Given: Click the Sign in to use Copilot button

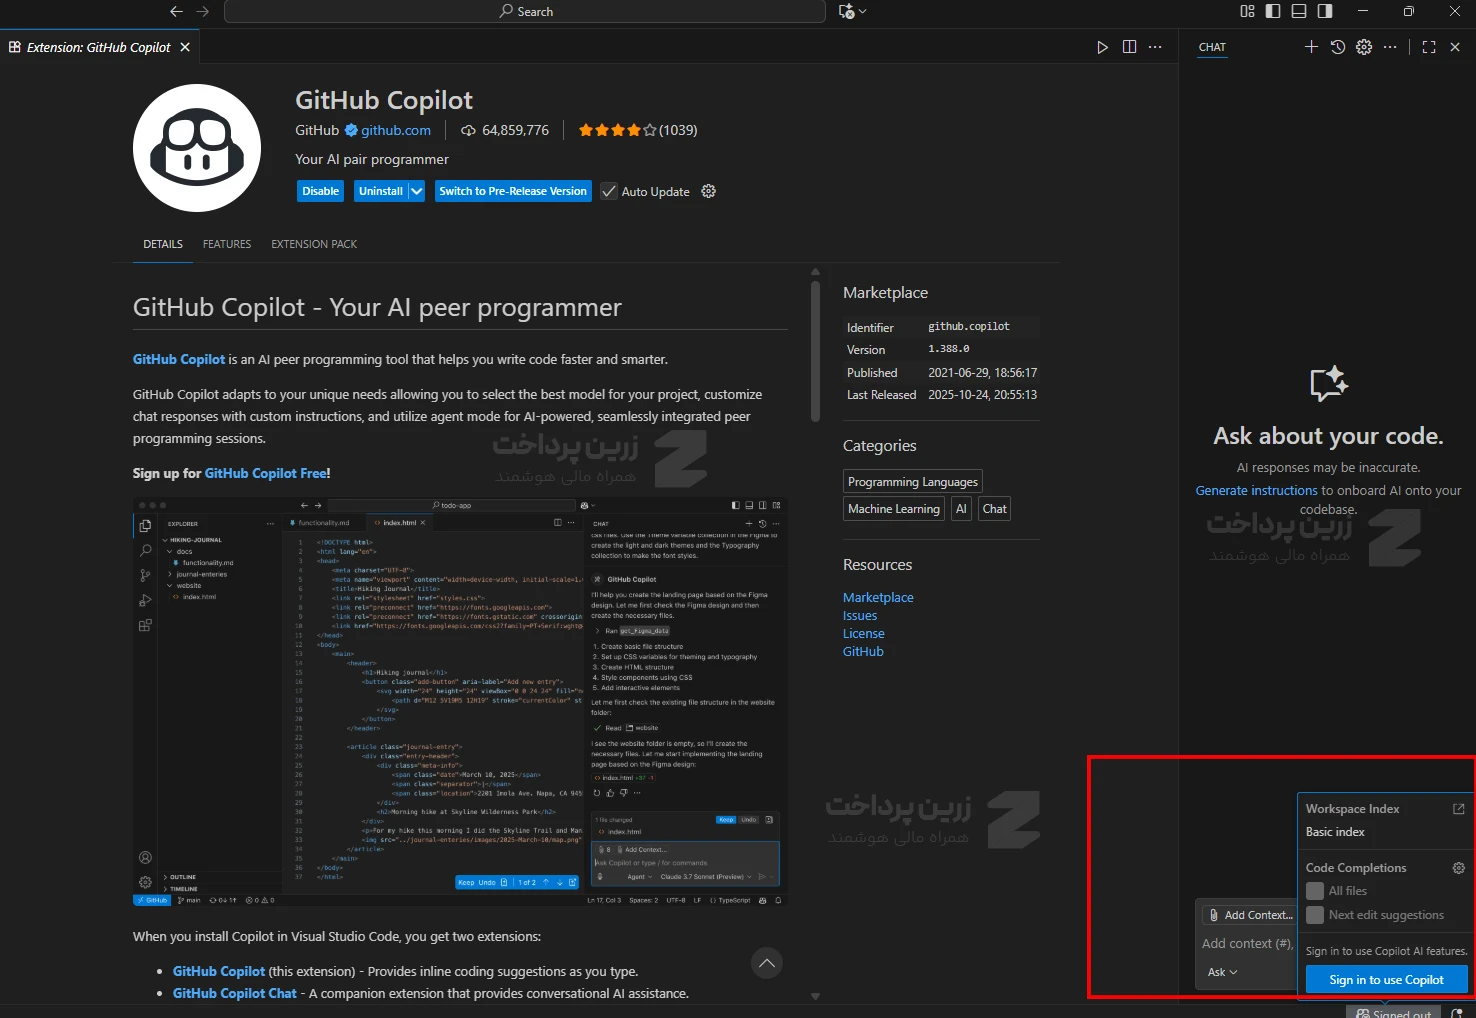Looking at the screenshot, I should pos(1386,979).
